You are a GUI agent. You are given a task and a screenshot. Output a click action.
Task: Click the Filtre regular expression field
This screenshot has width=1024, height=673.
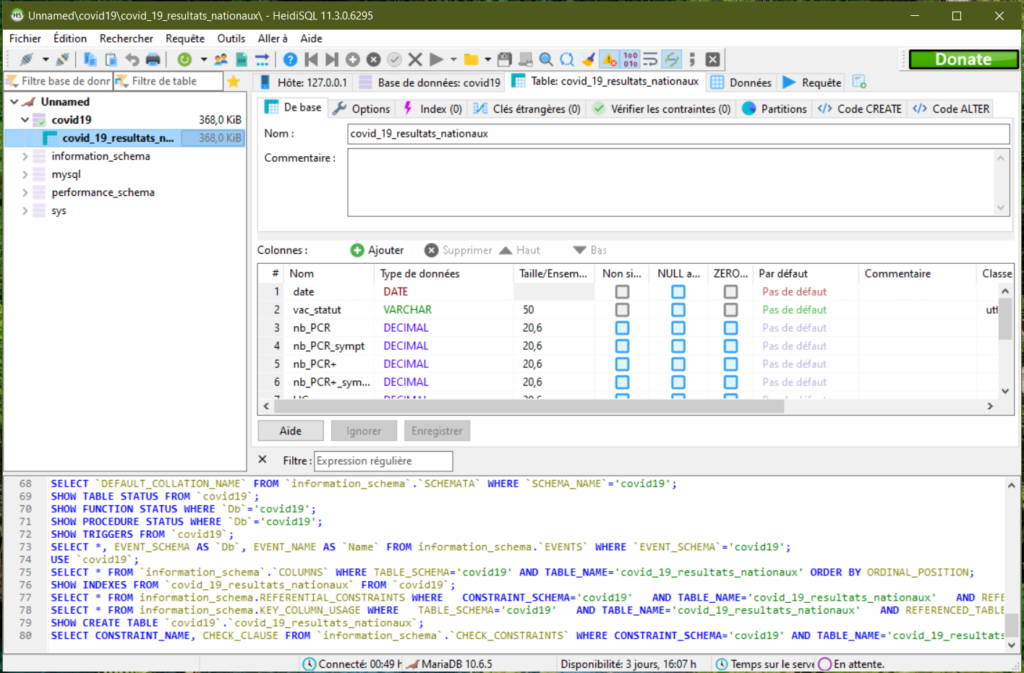[x=383, y=461]
